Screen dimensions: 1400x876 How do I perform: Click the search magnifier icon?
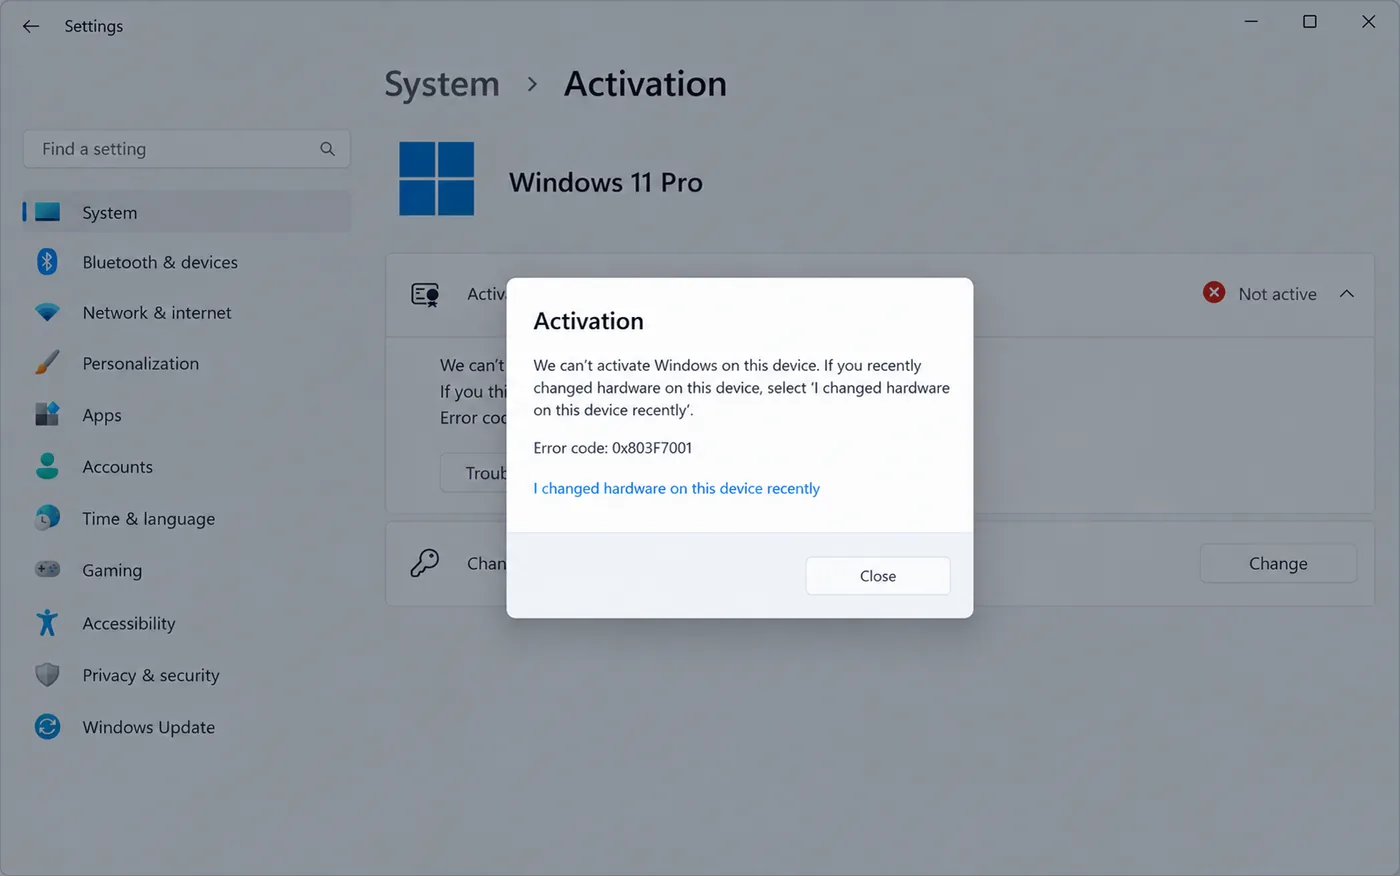coord(327,149)
